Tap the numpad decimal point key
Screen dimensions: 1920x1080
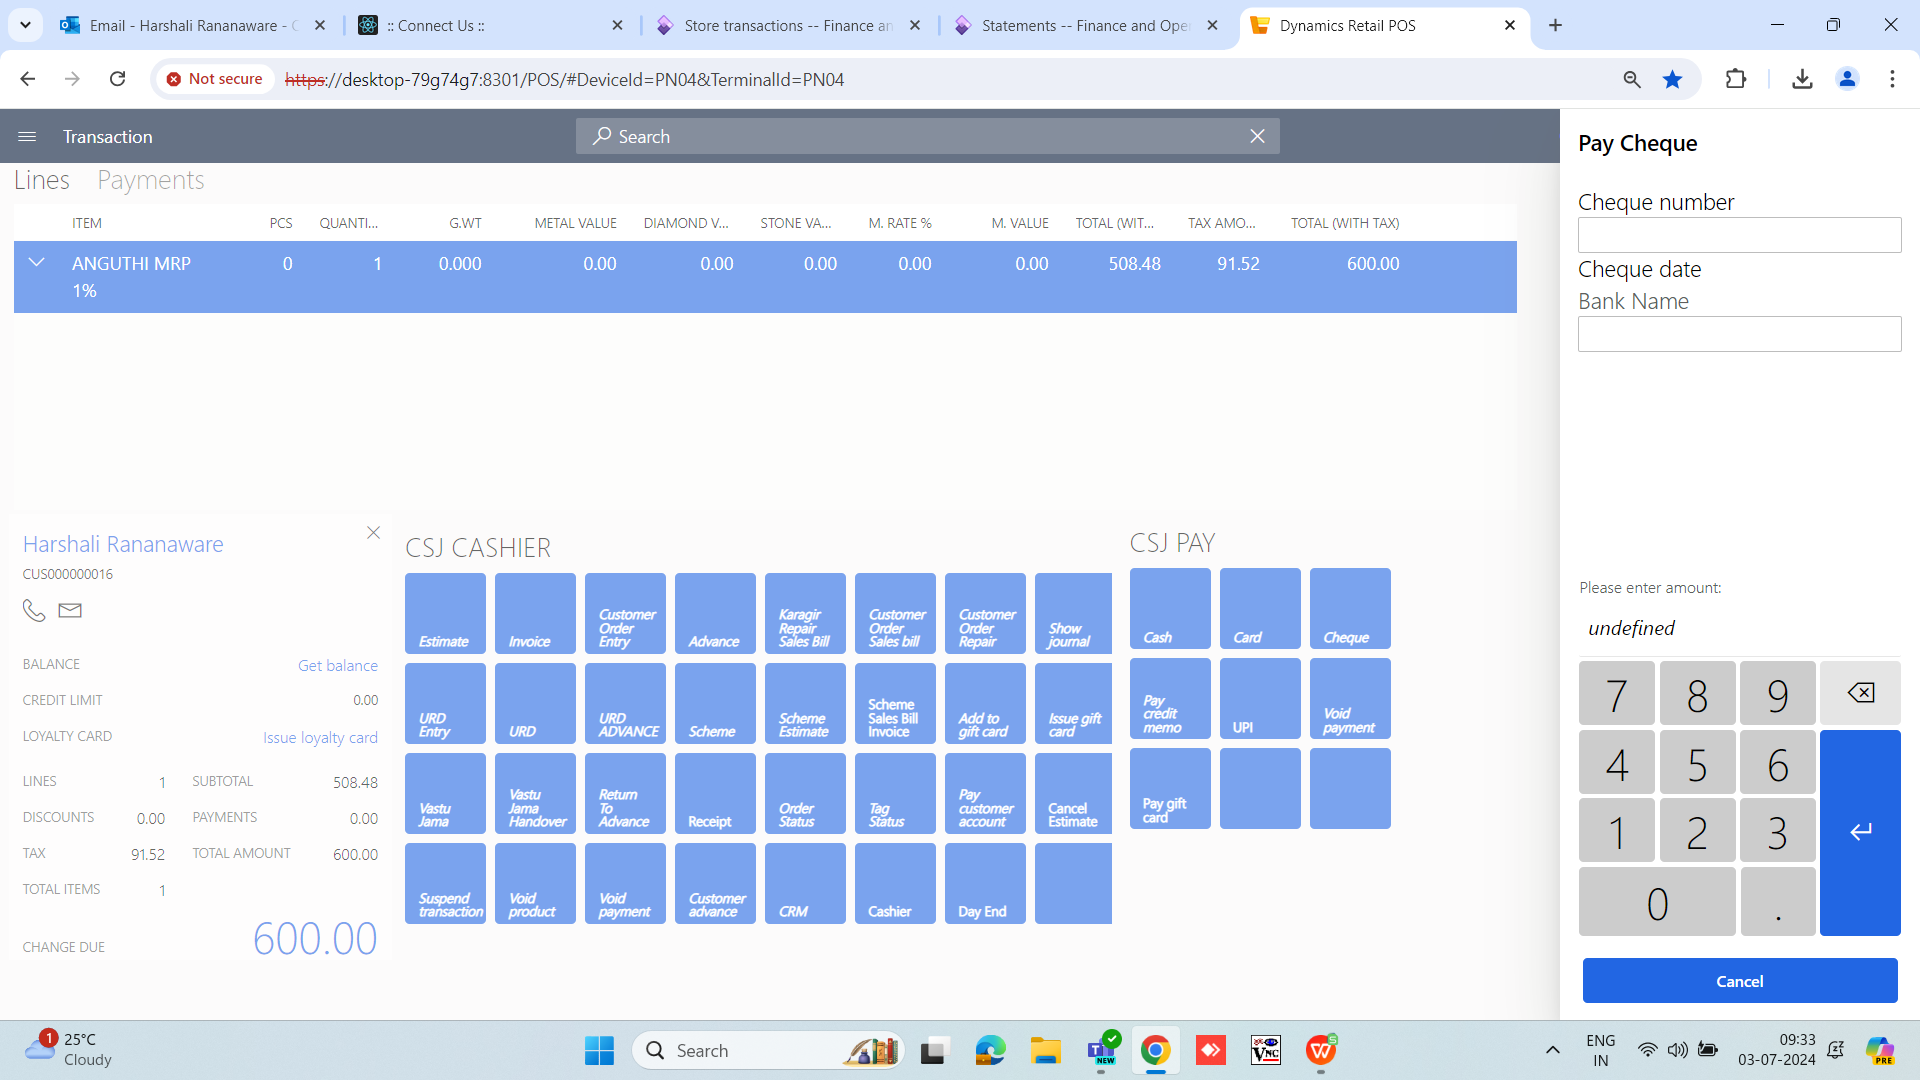click(1777, 902)
